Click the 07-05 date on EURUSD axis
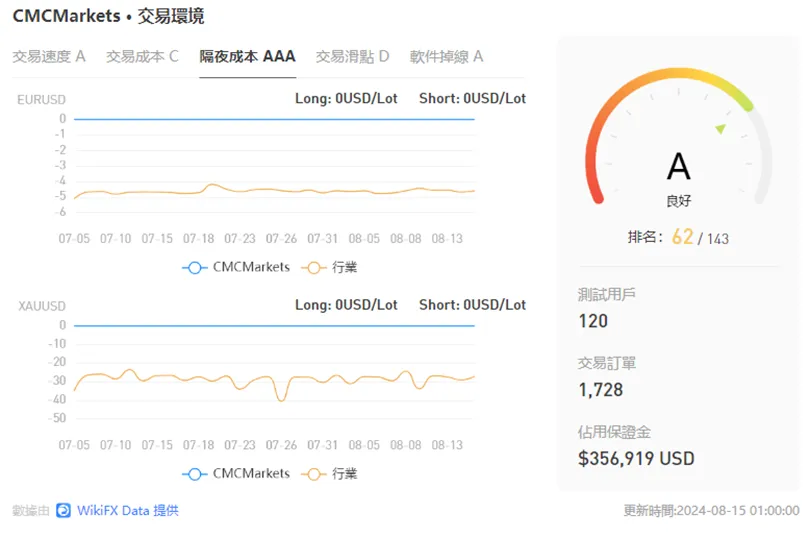The width and height of the screenshot is (810, 538). pyautogui.click(x=74, y=239)
